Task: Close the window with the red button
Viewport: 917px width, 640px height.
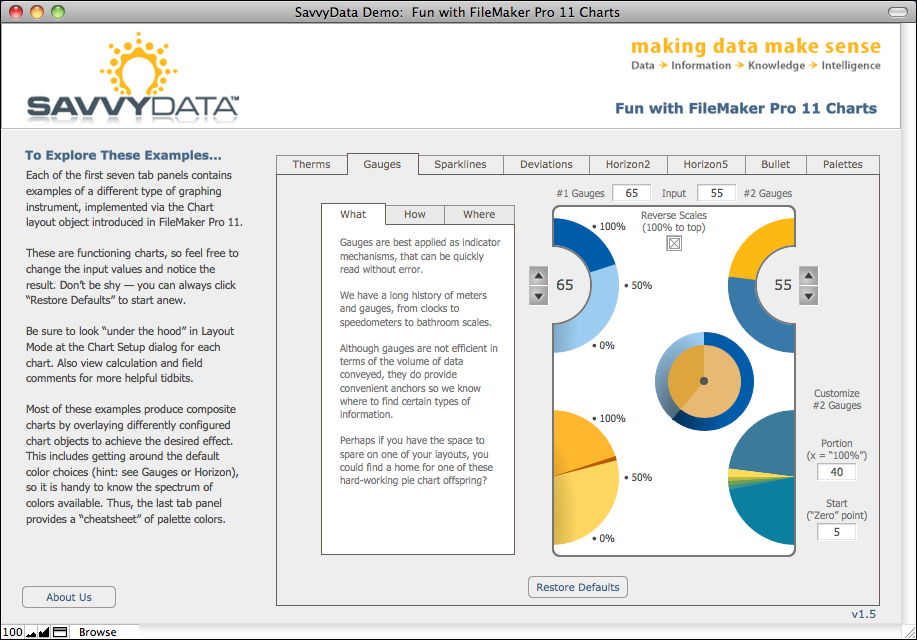Action: pyautogui.click(x=16, y=12)
